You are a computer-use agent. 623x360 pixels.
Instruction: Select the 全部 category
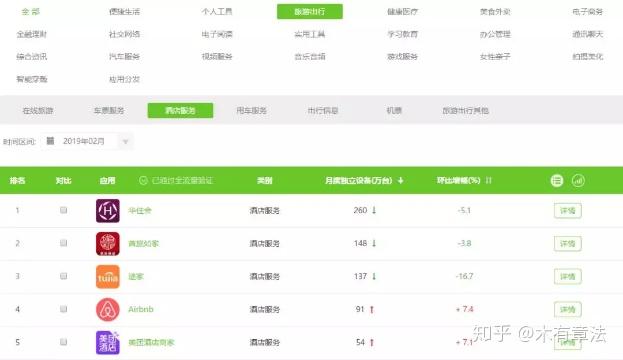coord(31,12)
